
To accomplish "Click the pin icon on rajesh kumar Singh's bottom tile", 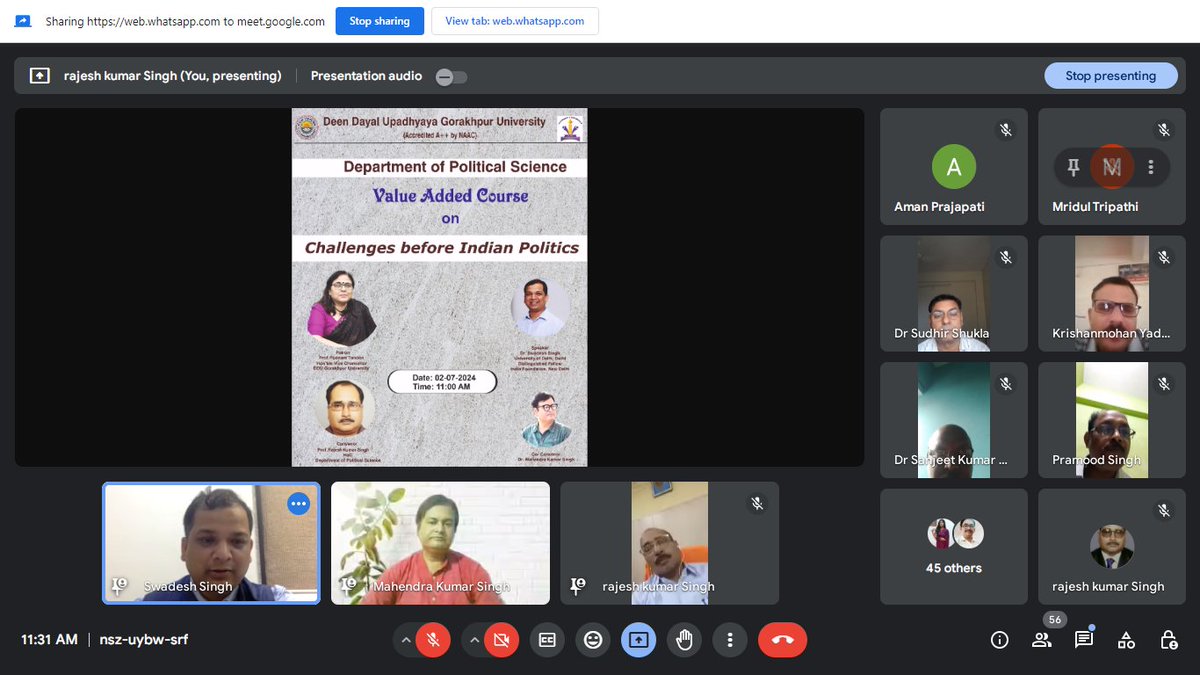I will 577,586.
